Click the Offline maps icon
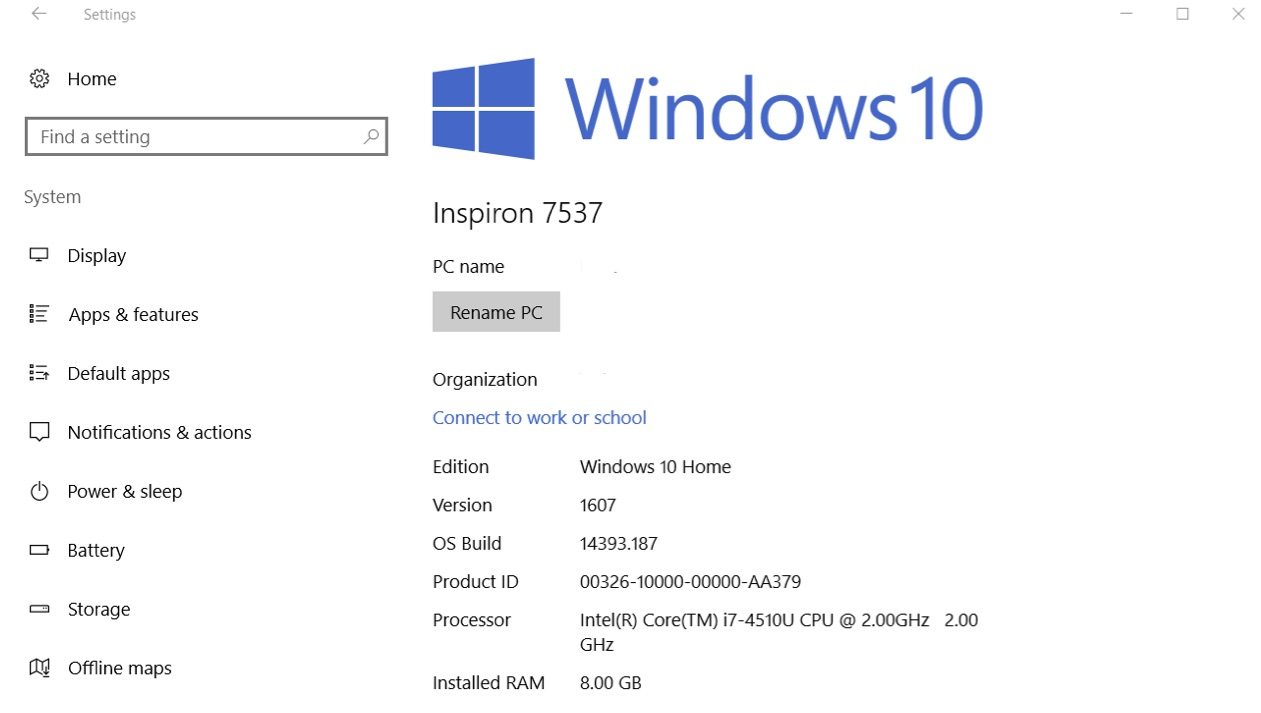This screenshot has width=1261, height=713. coord(39,667)
